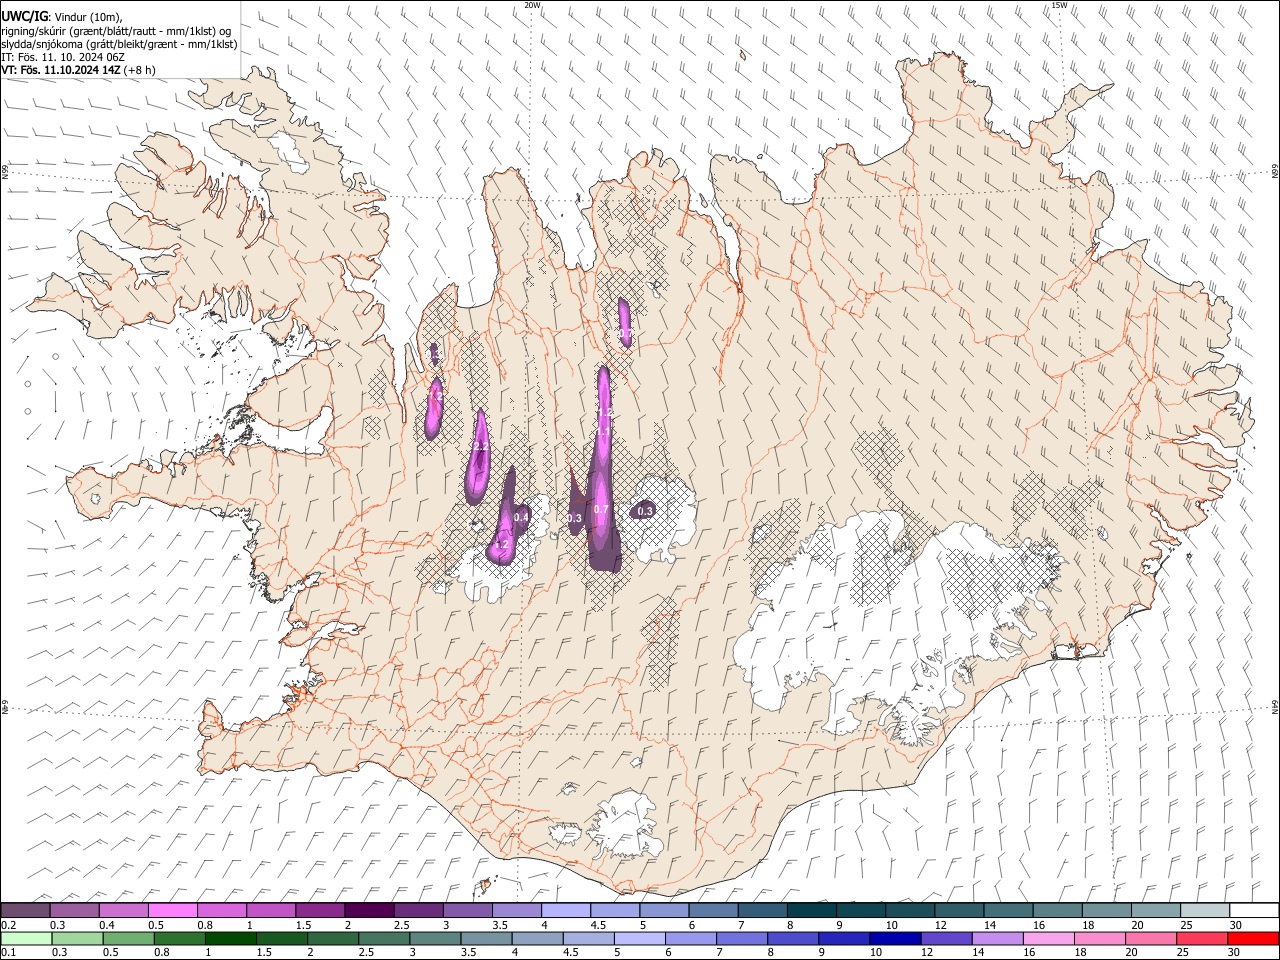Click the 0.4 precipitation value on the map

pos(520,517)
